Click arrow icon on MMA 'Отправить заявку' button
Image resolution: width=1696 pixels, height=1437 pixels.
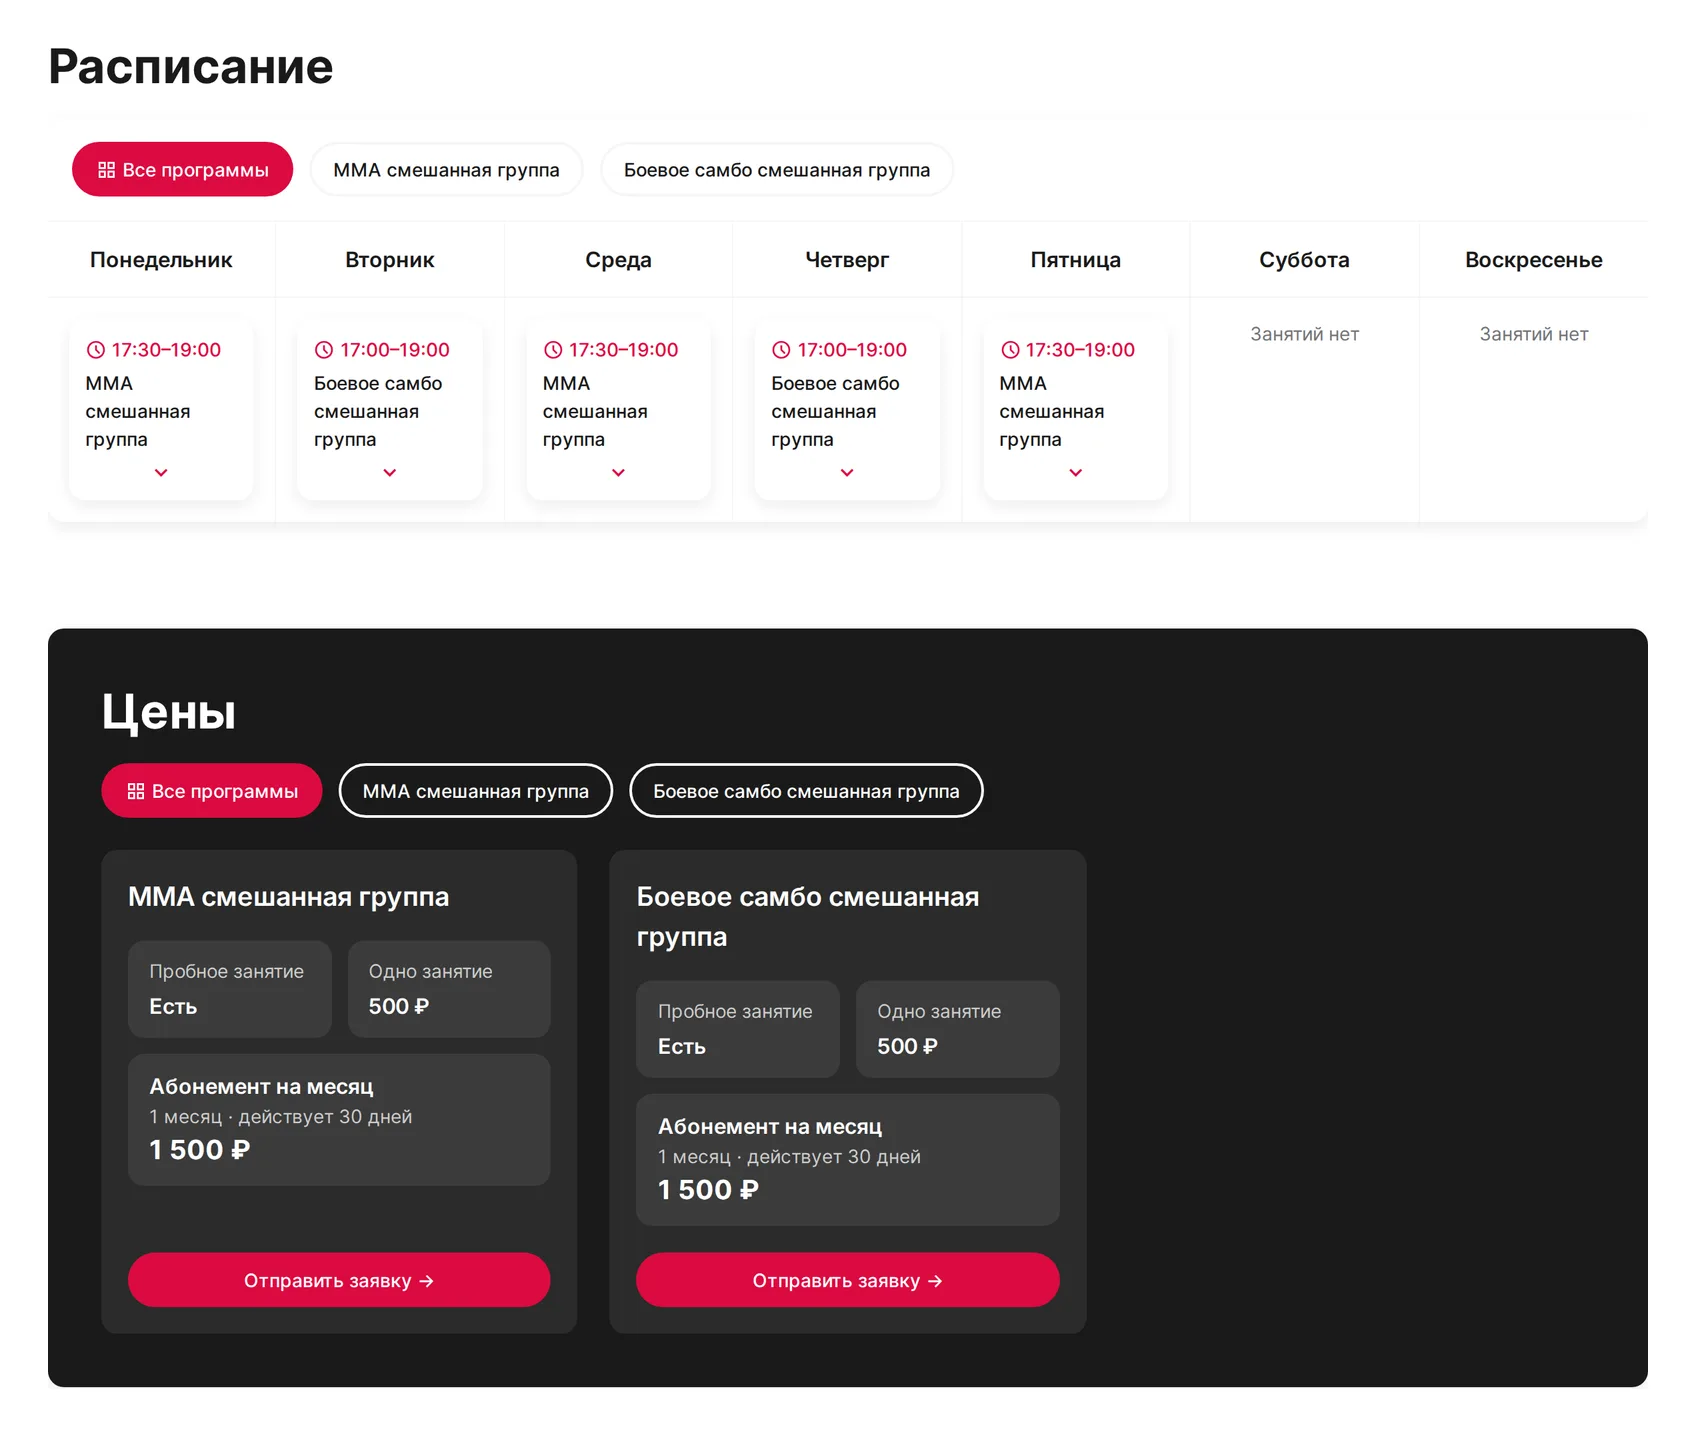point(427,1281)
